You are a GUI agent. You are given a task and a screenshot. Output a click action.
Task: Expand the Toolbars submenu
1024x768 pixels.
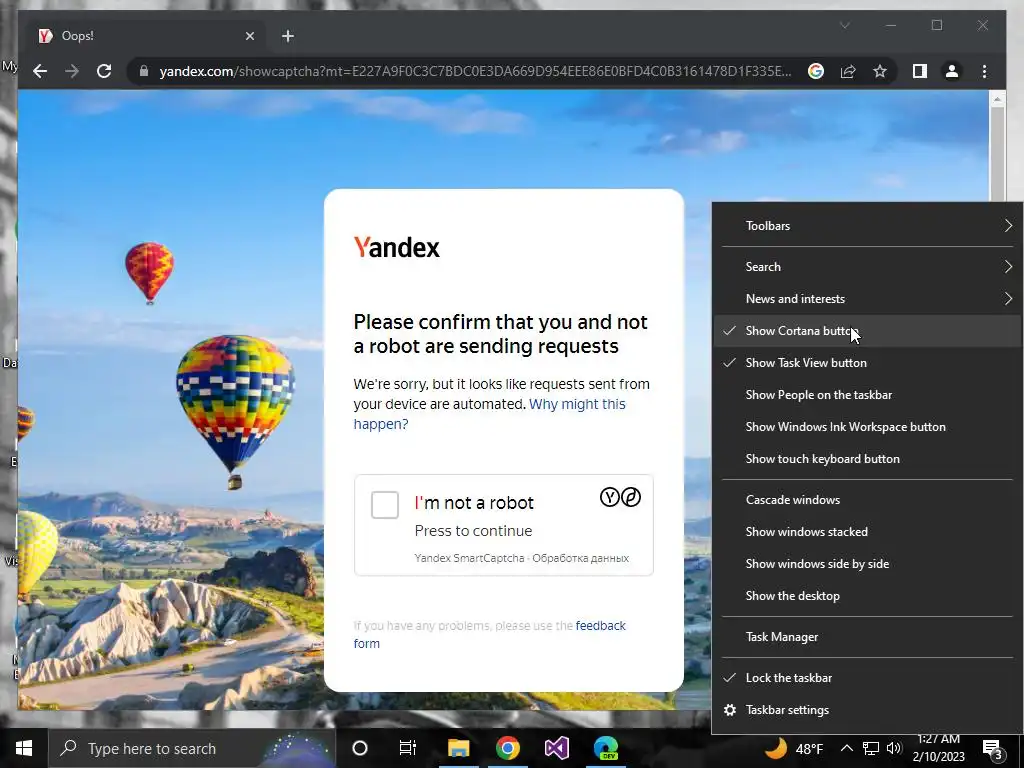tap(867, 225)
